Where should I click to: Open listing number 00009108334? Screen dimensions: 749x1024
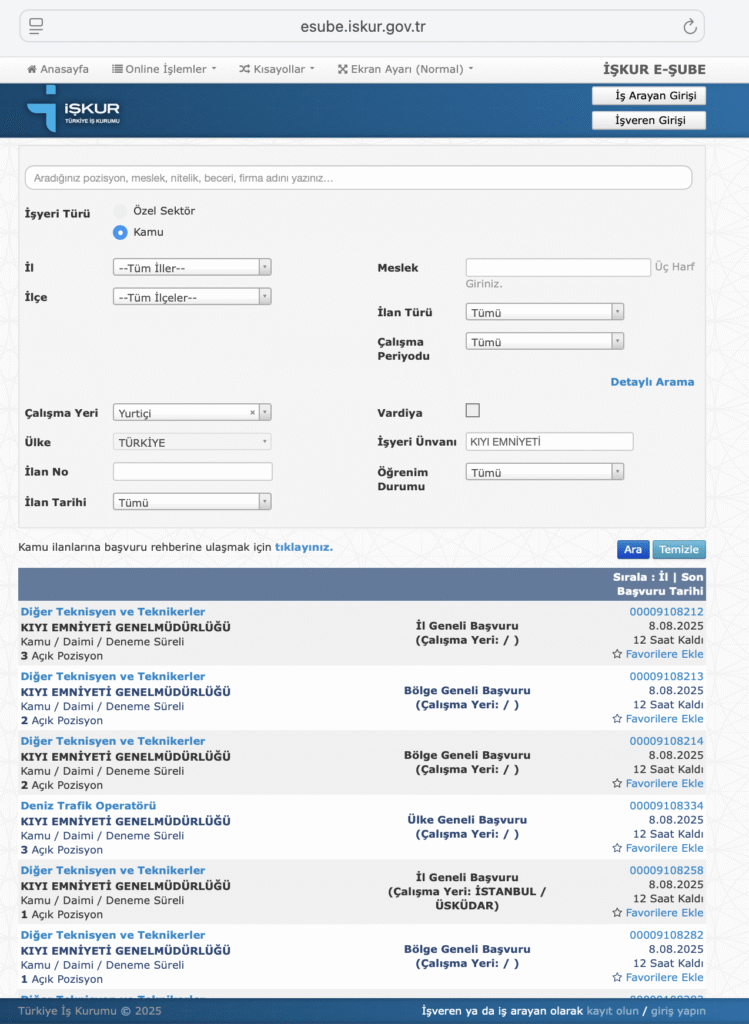666,806
